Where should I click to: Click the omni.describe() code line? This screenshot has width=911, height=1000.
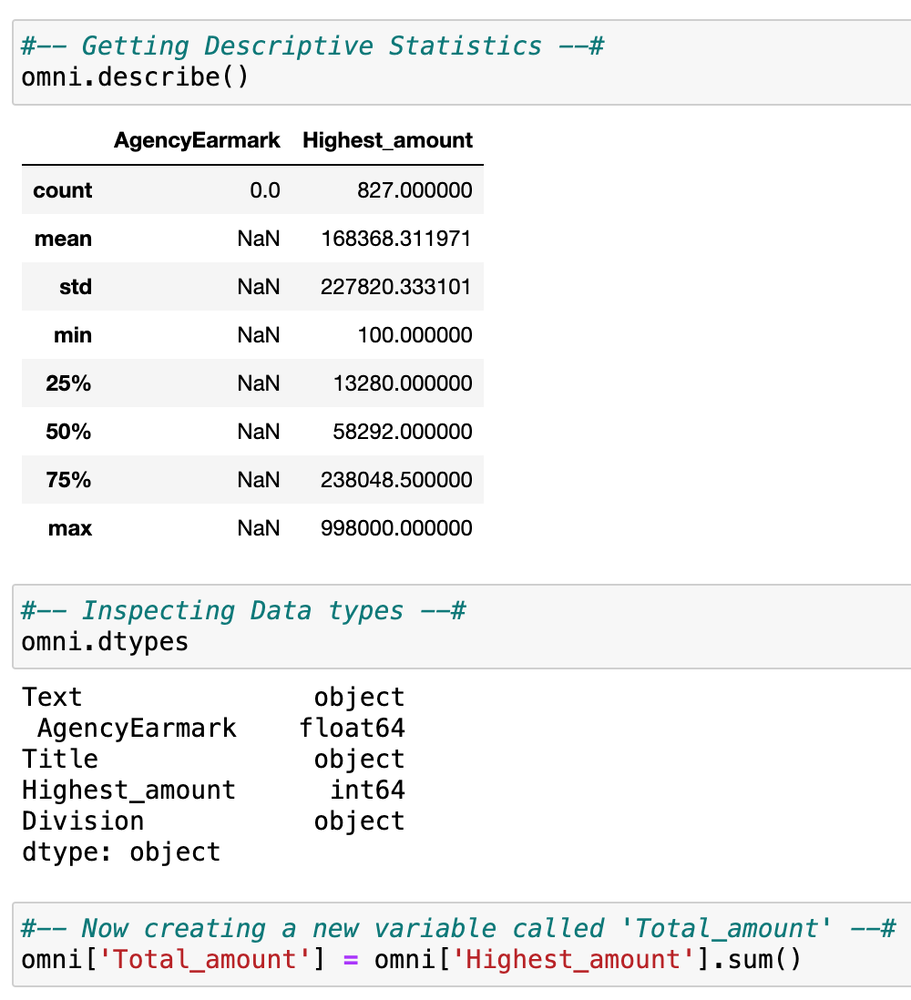[135, 77]
